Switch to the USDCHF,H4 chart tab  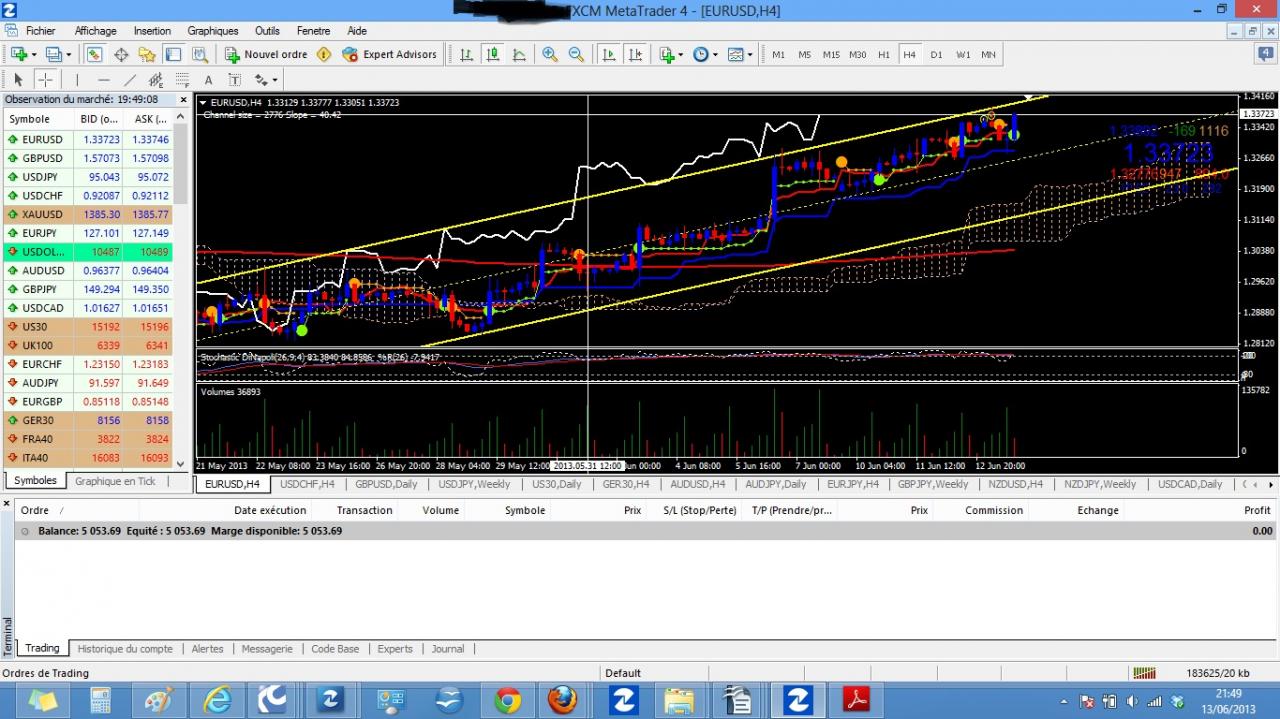[307, 484]
